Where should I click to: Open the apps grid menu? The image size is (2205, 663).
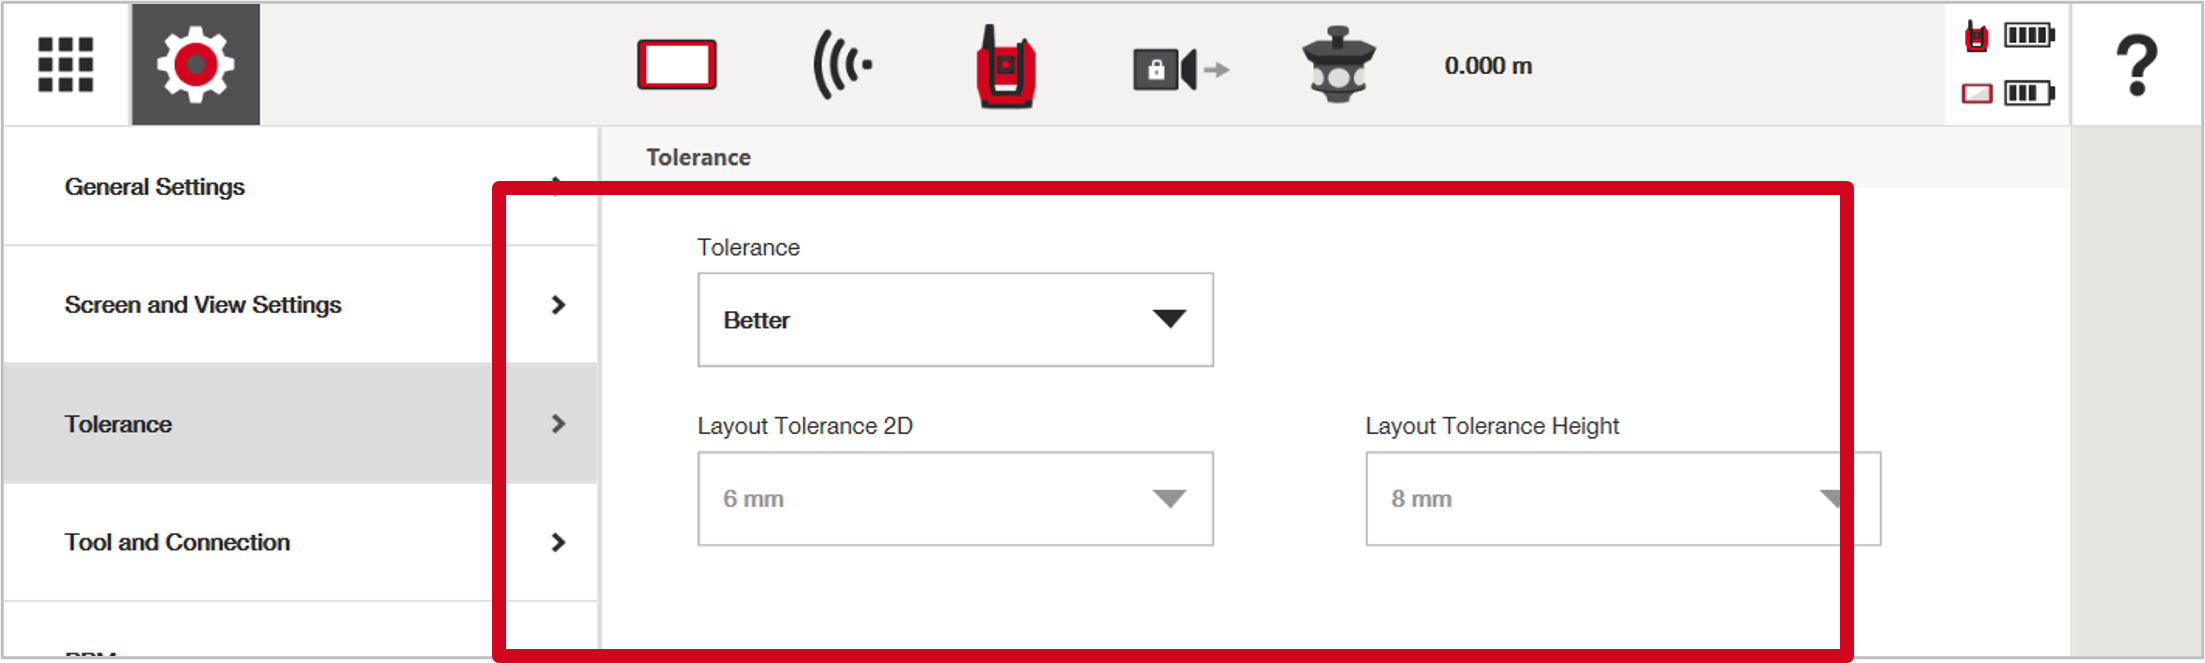click(x=66, y=65)
